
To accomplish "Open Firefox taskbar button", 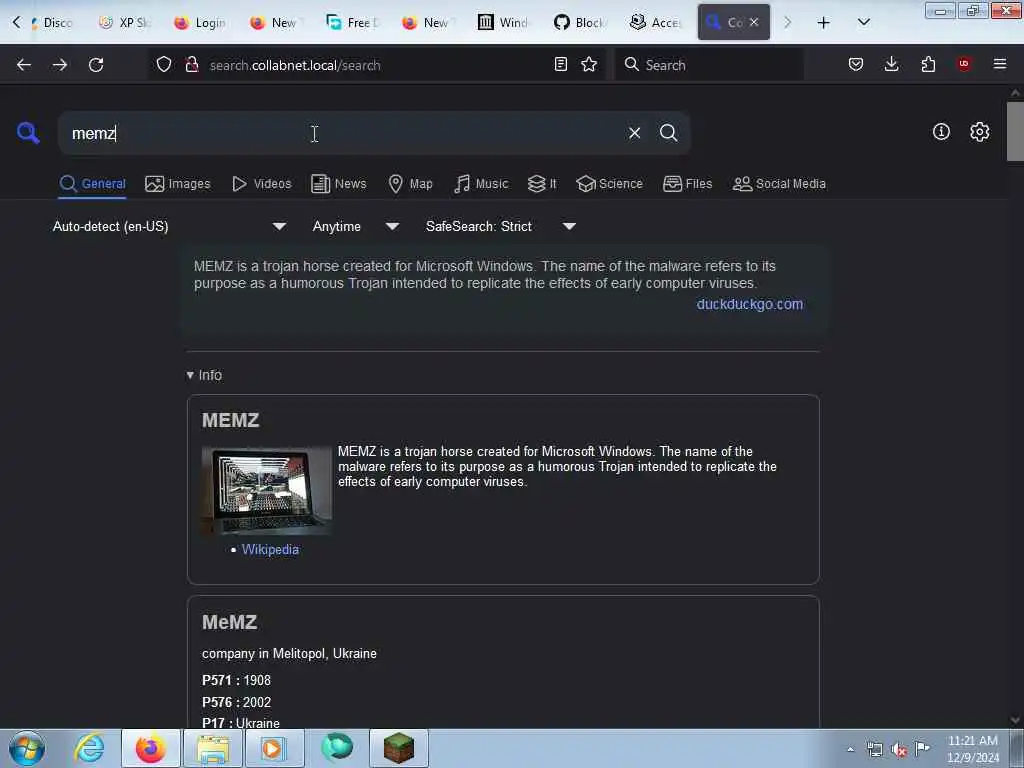I will coord(151,748).
